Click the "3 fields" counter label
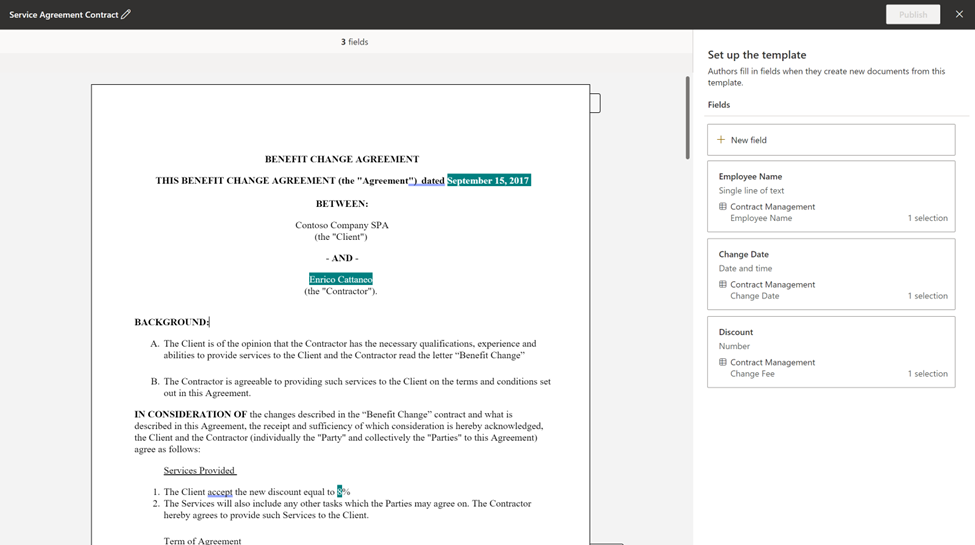Screen dimensions: 975x545 354,42
